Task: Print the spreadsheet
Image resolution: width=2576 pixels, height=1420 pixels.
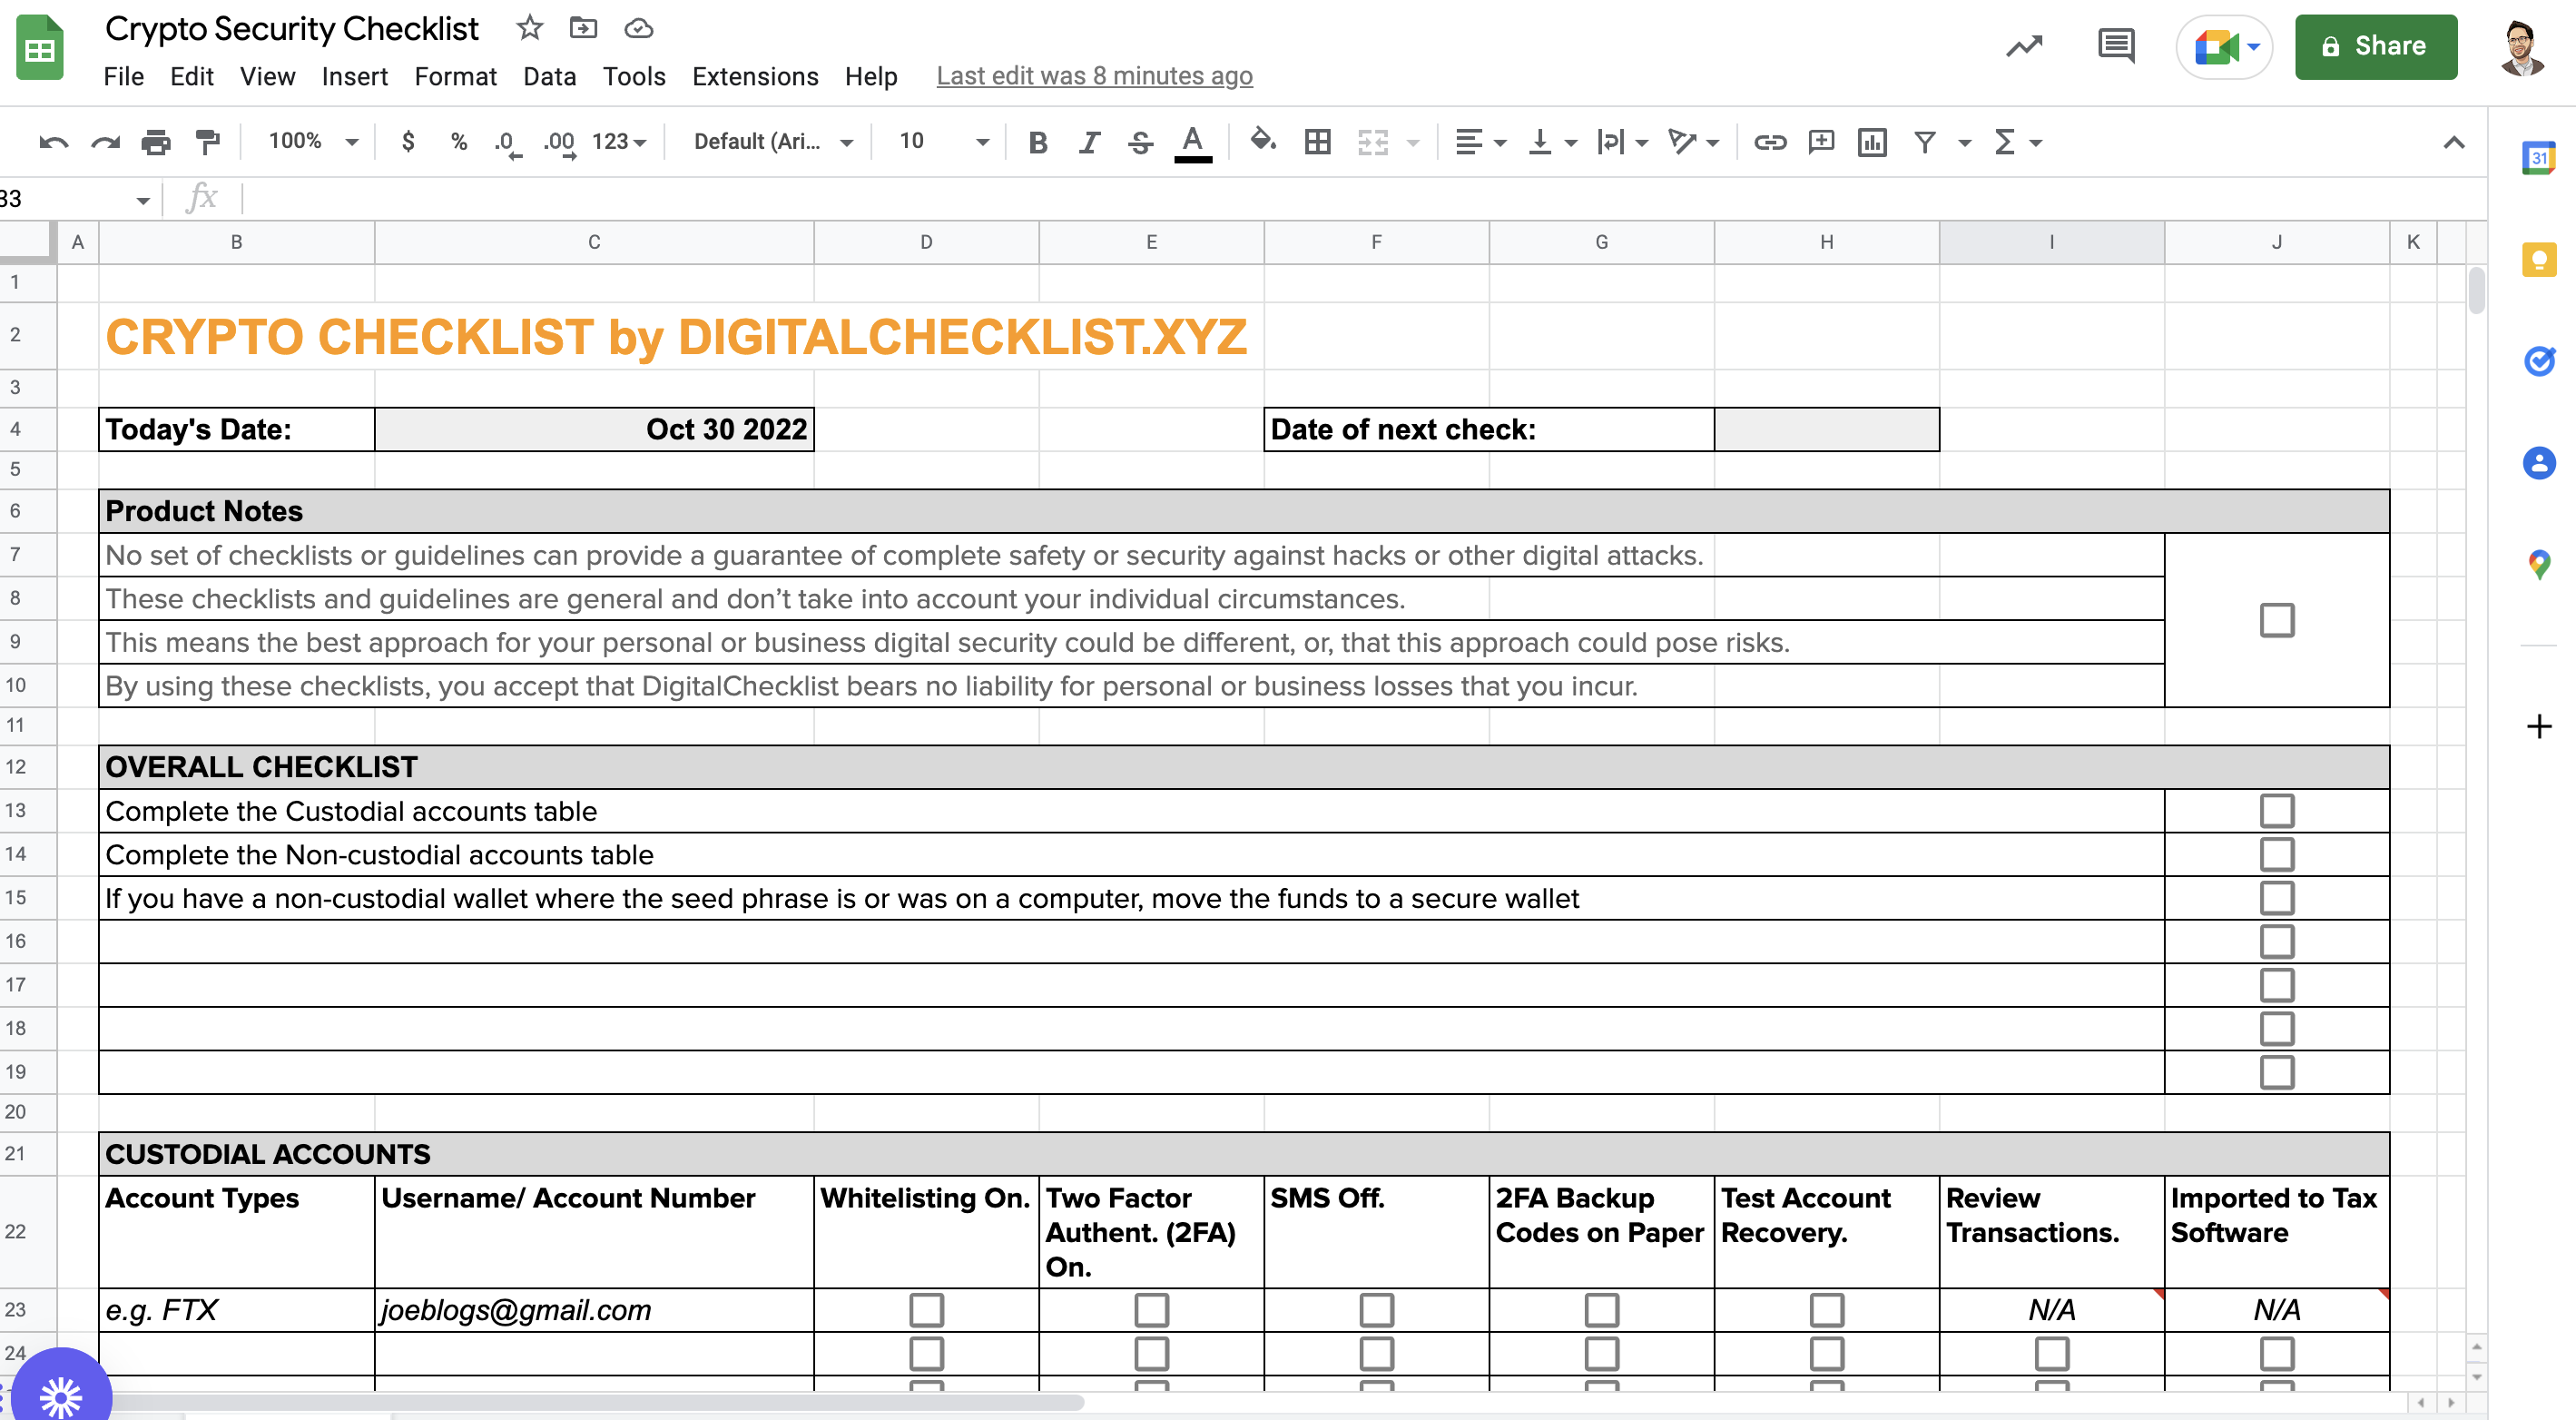Action: point(156,142)
